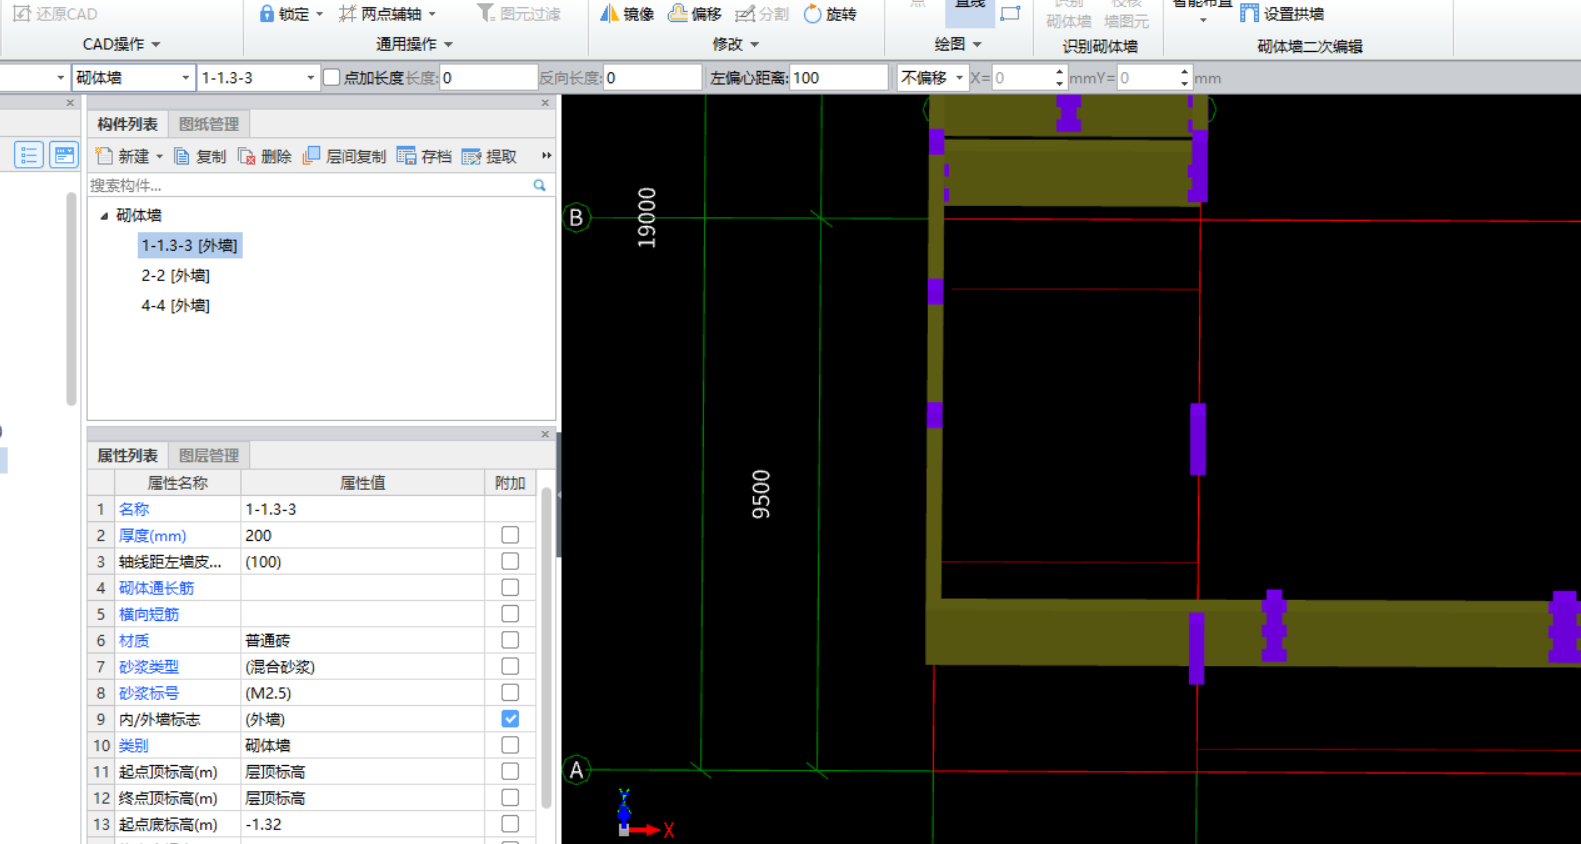Viewport: 1581px width, 844px height.
Task: Click the 新建 new component icon
Action: click(x=104, y=156)
